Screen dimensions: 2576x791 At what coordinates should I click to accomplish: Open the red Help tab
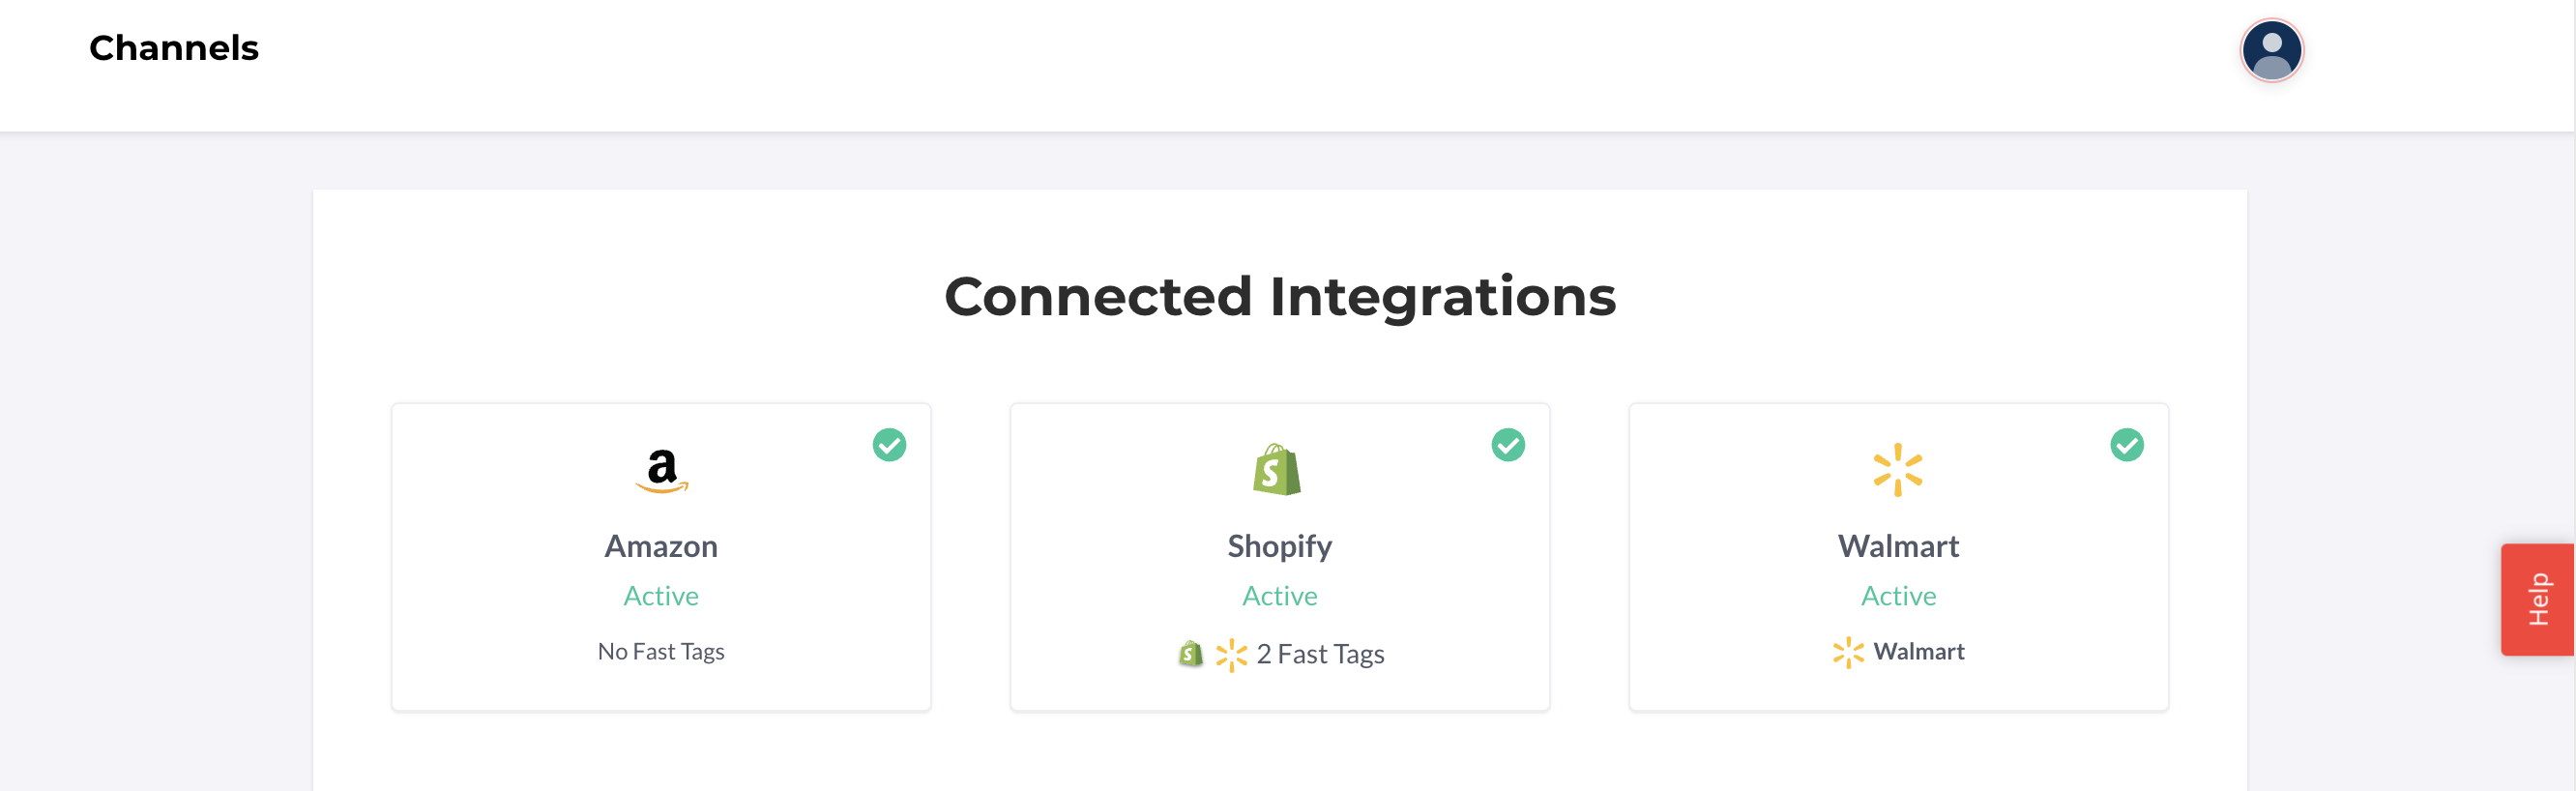[x=2538, y=599]
